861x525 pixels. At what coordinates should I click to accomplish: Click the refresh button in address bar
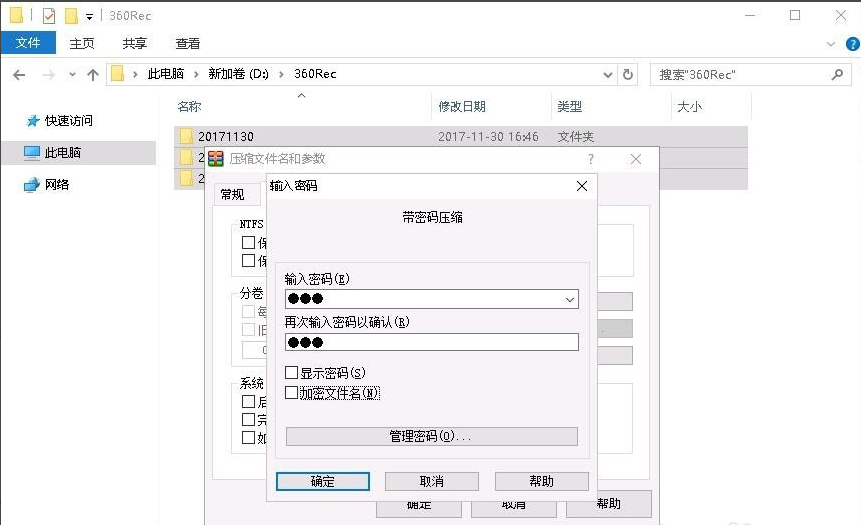point(628,74)
